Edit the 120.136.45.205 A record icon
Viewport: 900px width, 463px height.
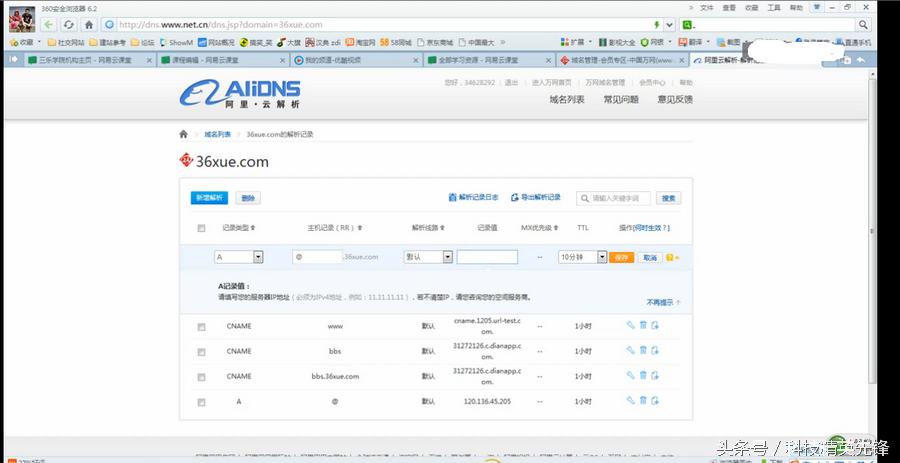pos(630,400)
